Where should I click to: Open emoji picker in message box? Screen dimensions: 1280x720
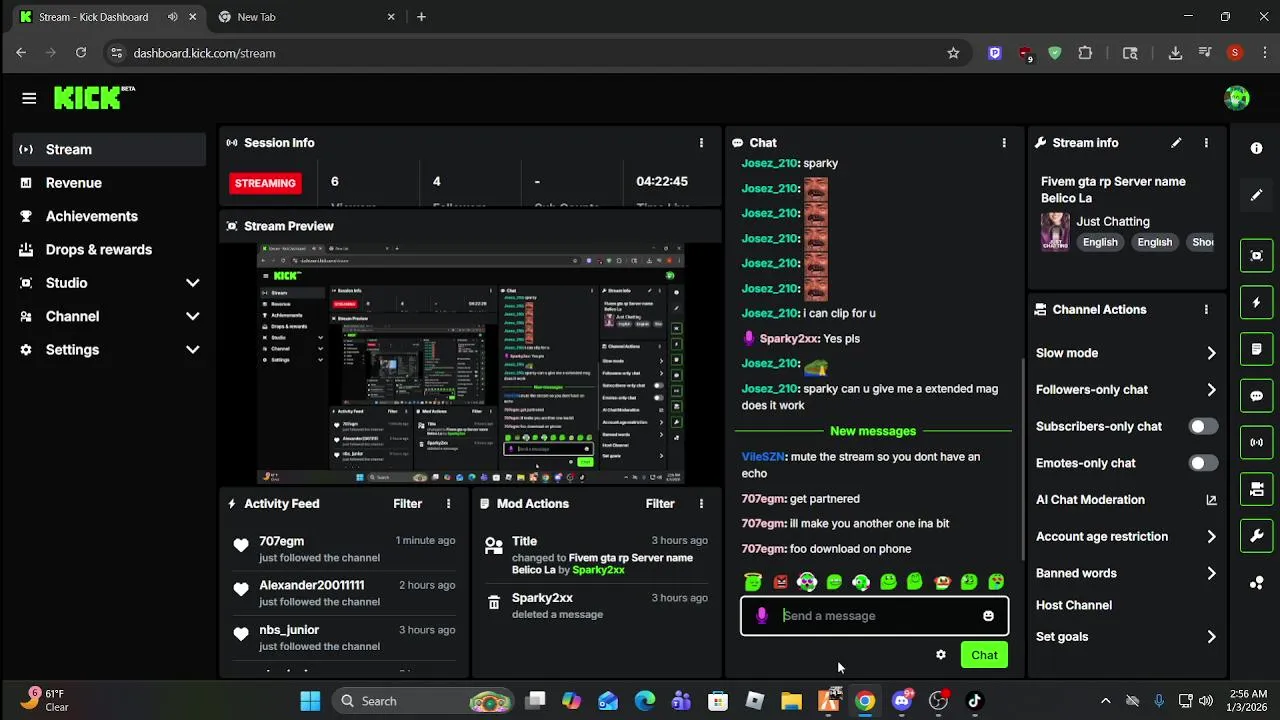click(988, 616)
